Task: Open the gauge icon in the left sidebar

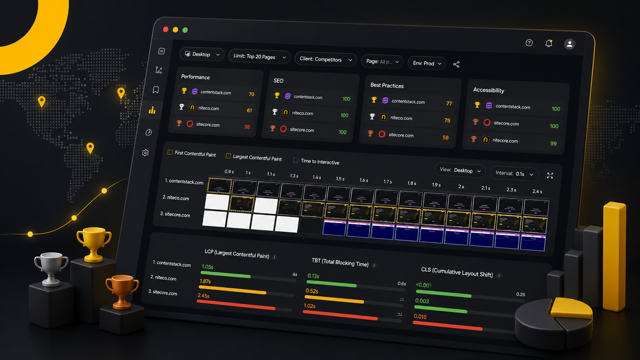Action: click(x=149, y=132)
